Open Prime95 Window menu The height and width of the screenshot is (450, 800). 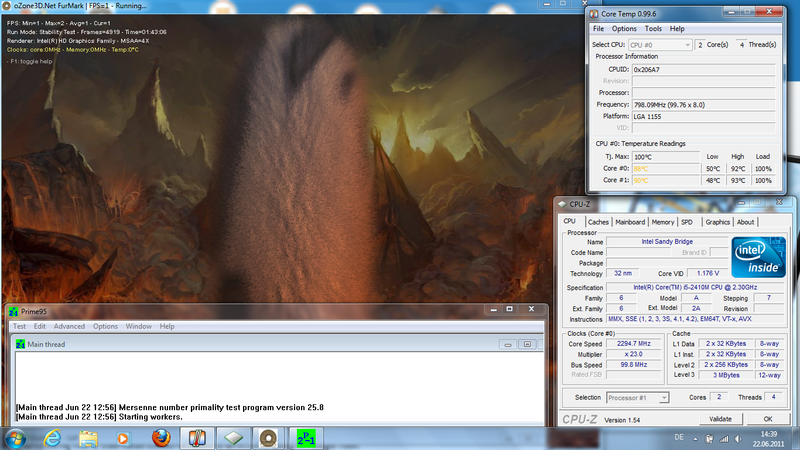click(138, 326)
